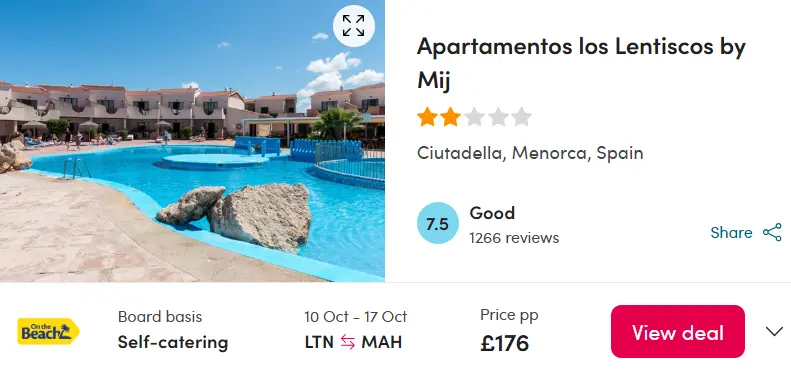This screenshot has width=791, height=369.
Task: Click the LTN to MAH flight arrows icon
Action: click(x=348, y=342)
